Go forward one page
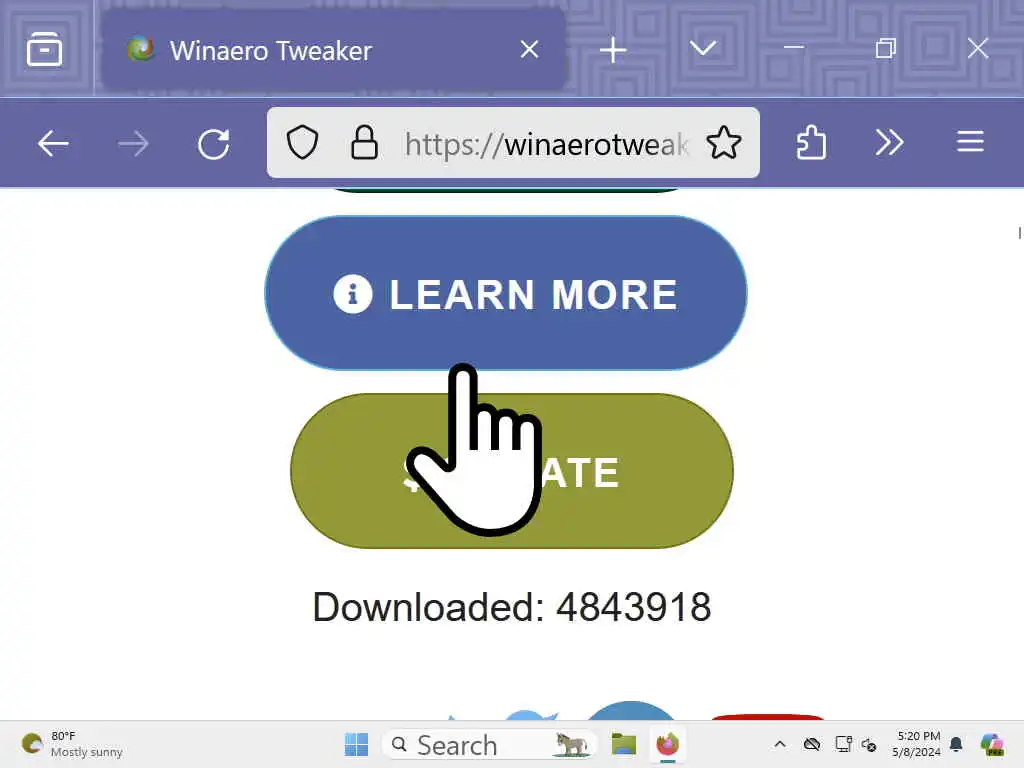The height and width of the screenshot is (768, 1024). tap(133, 143)
